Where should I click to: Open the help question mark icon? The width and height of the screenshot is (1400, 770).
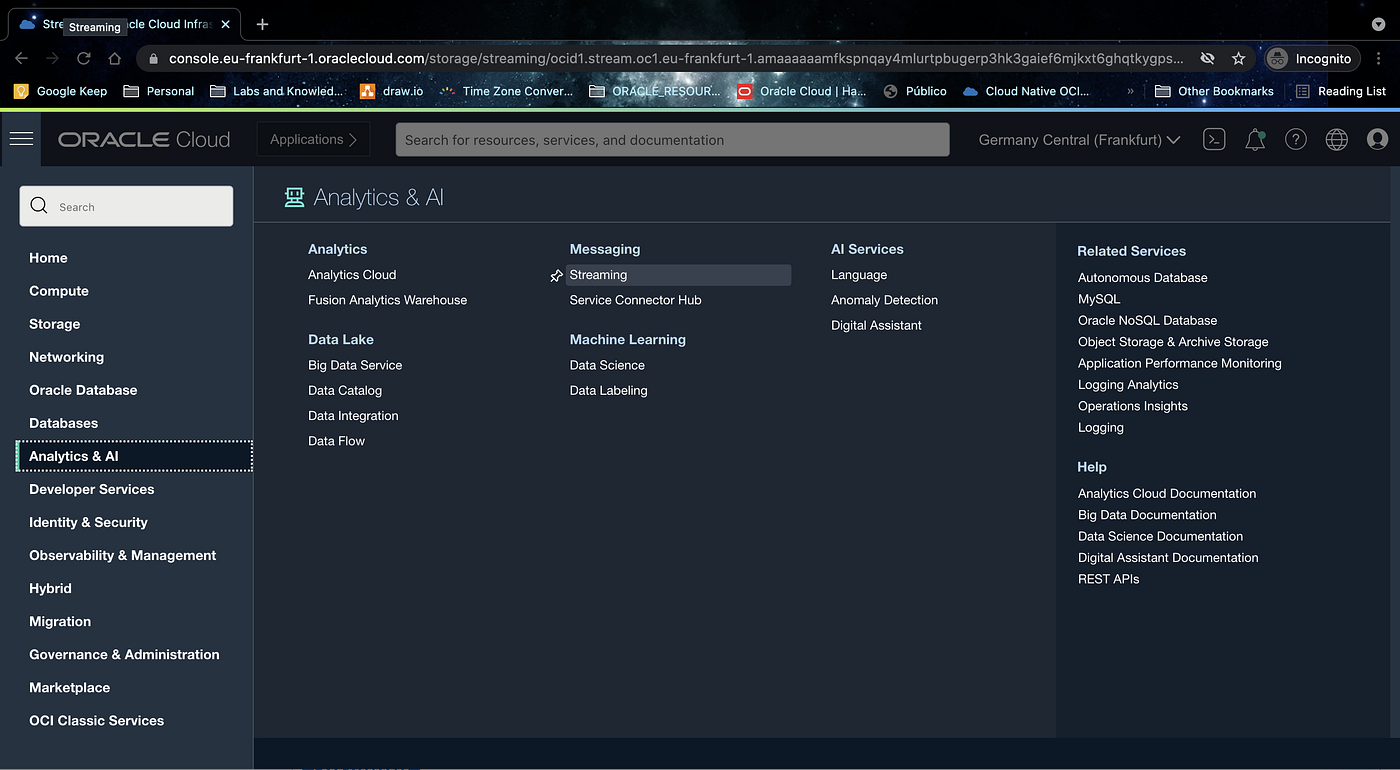(1296, 140)
